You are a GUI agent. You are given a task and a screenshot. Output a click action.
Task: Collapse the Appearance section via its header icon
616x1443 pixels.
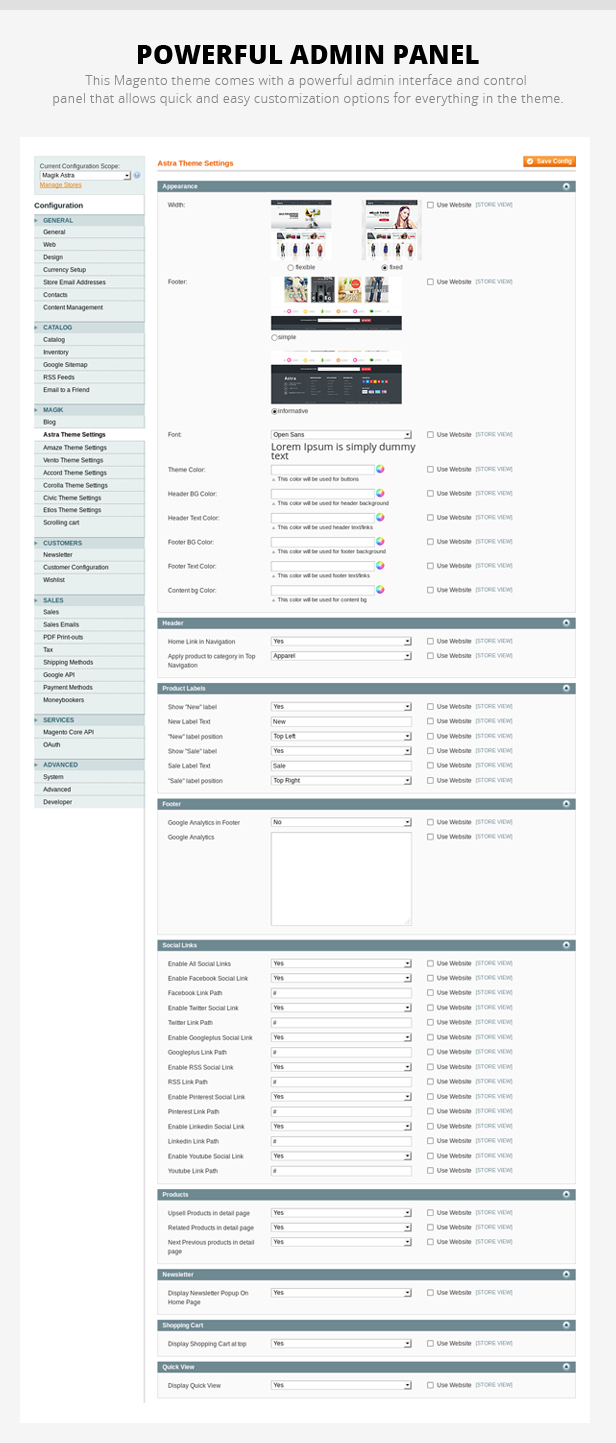[x=567, y=186]
